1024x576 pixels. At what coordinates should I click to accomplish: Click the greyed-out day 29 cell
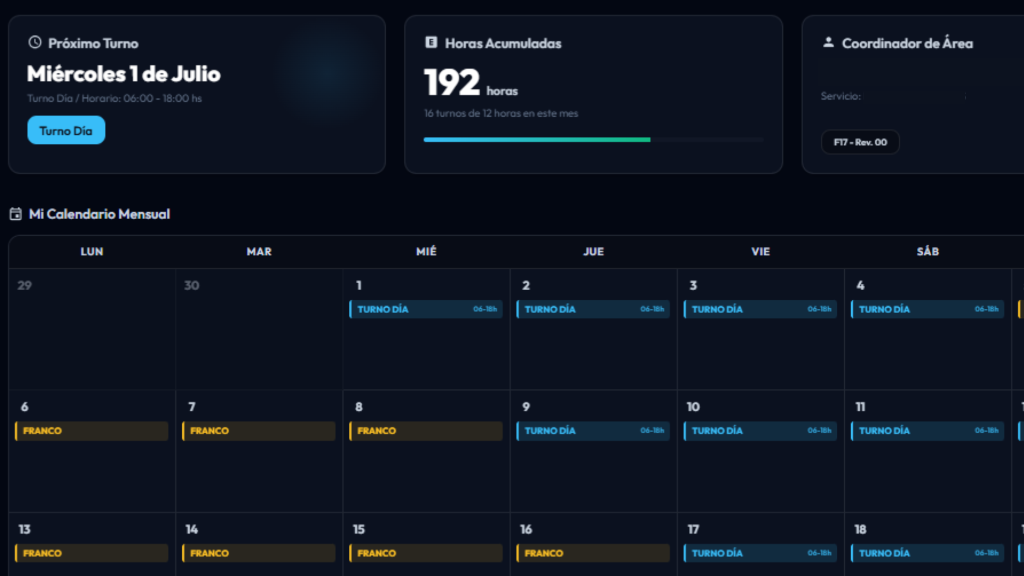click(92, 329)
